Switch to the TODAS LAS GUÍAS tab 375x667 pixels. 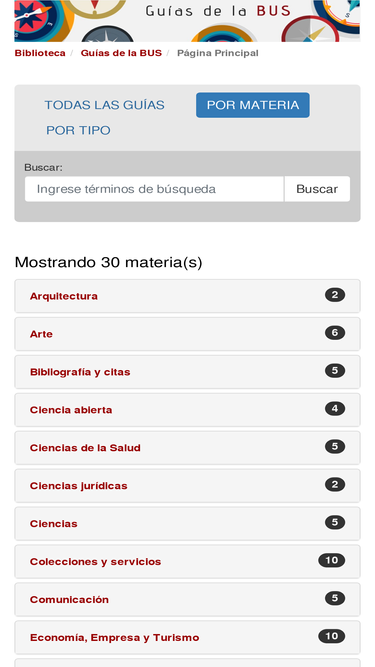pyautogui.click(x=105, y=105)
